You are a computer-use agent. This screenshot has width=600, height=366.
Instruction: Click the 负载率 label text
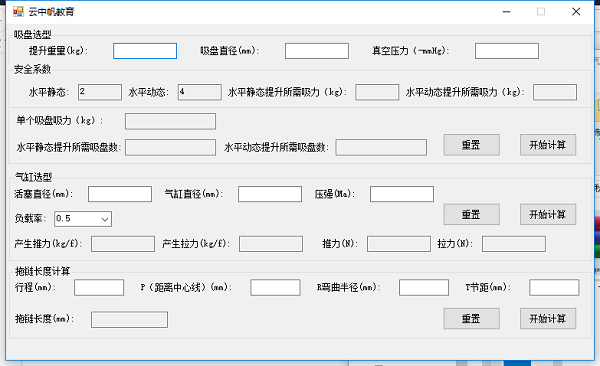coord(30,219)
